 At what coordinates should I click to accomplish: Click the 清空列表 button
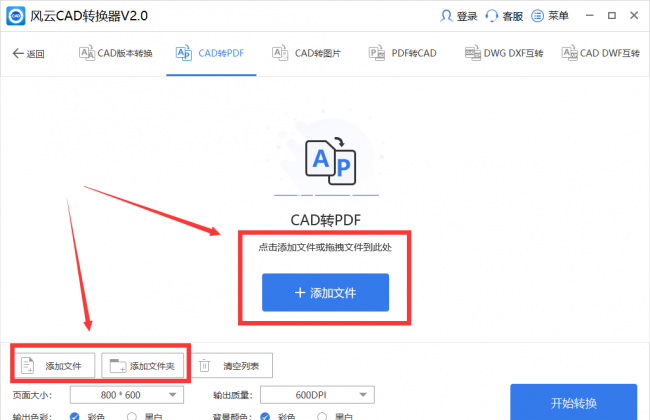(x=232, y=366)
